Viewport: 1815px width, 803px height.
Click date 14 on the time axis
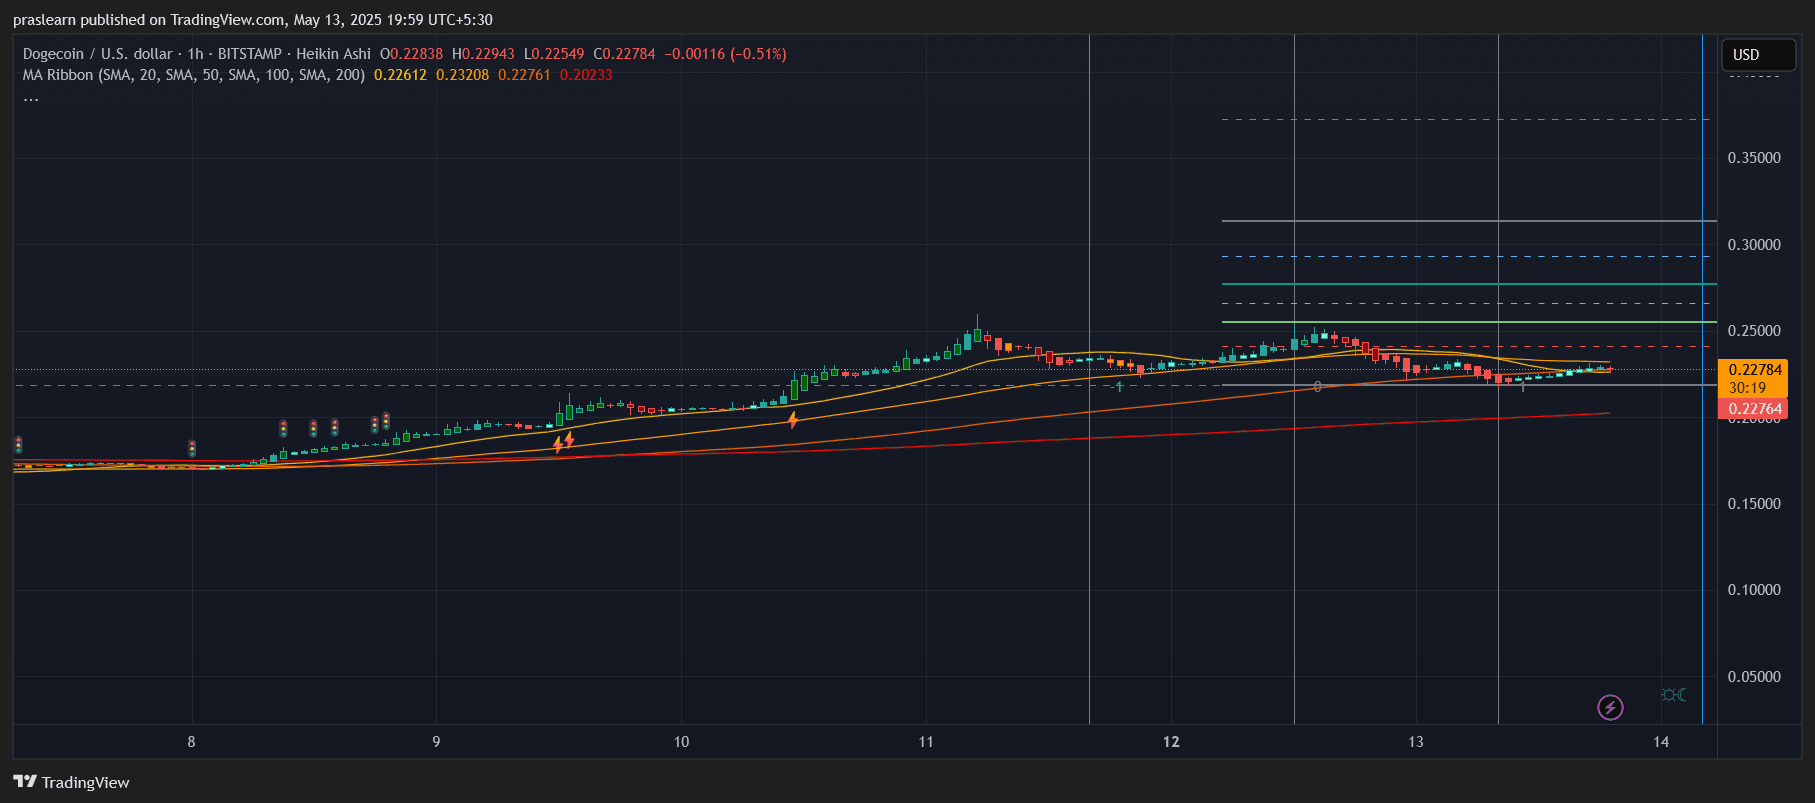(x=1661, y=742)
